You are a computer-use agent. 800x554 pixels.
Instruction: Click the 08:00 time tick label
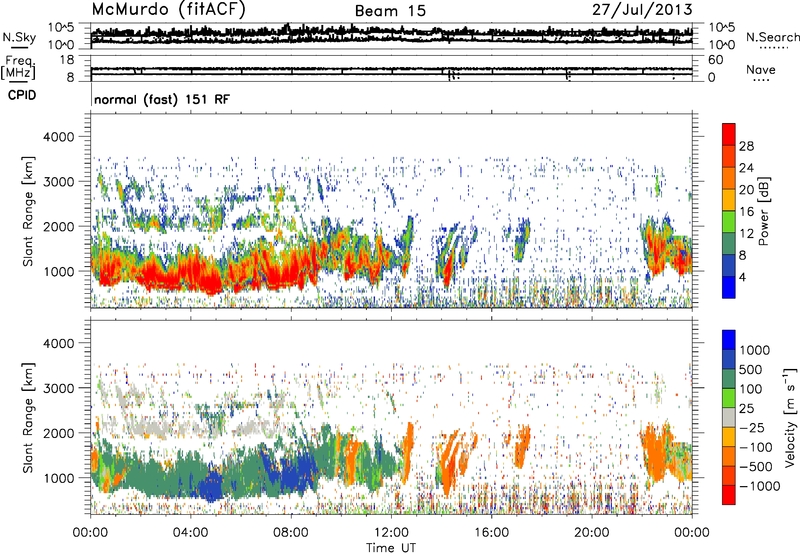point(291,533)
